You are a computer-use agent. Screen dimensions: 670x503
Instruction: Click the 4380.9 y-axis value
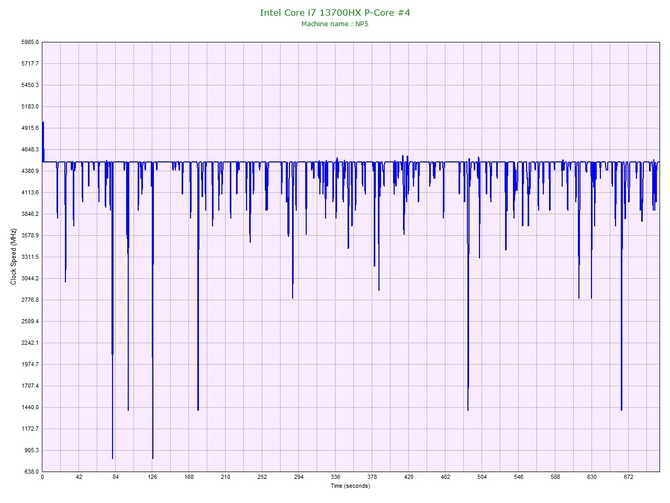pyautogui.click(x=30, y=171)
